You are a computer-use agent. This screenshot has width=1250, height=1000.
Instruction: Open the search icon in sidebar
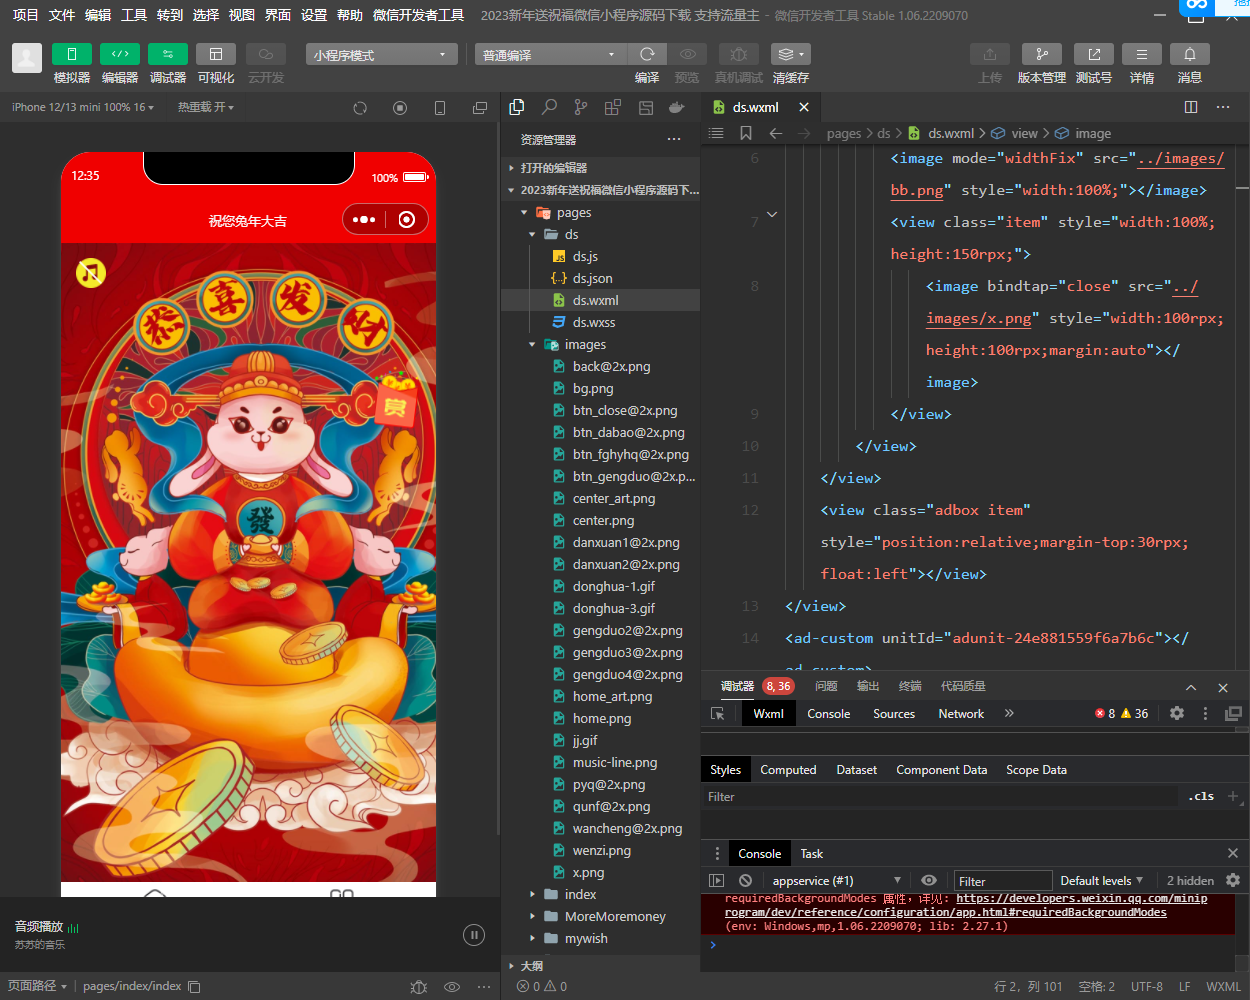[549, 107]
